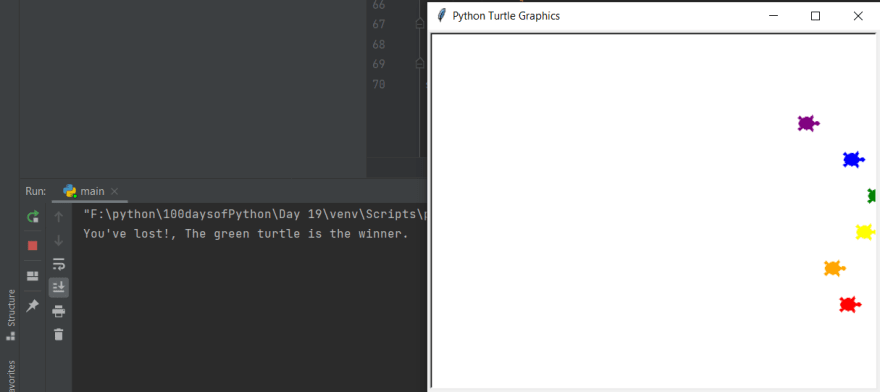Print the console output via printer icon
The image size is (880, 392).
58,311
